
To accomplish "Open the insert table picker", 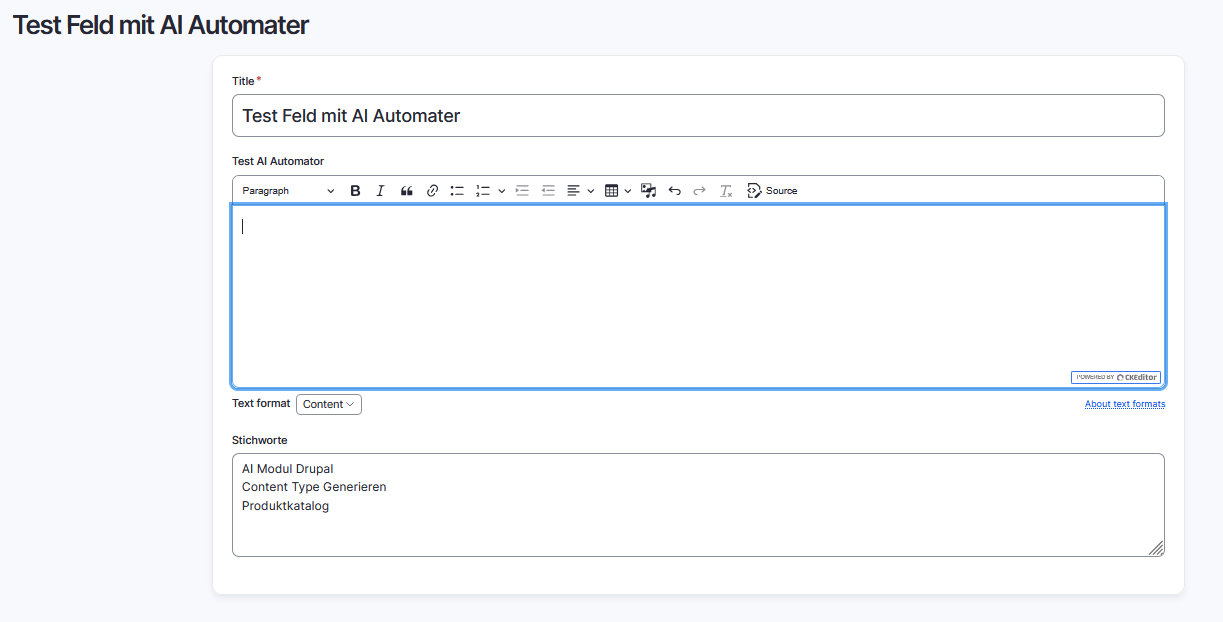I will pos(613,190).
